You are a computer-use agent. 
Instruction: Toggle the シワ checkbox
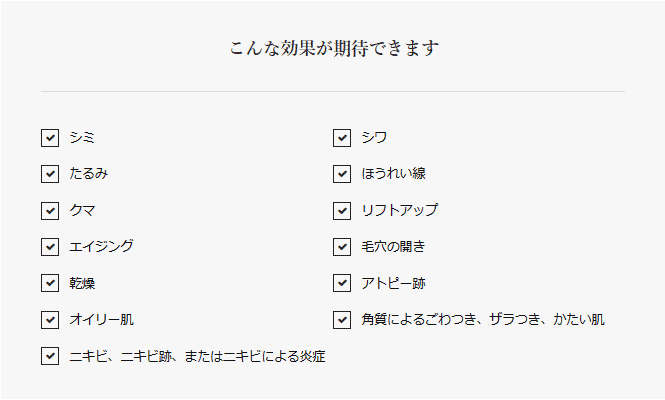342,138
